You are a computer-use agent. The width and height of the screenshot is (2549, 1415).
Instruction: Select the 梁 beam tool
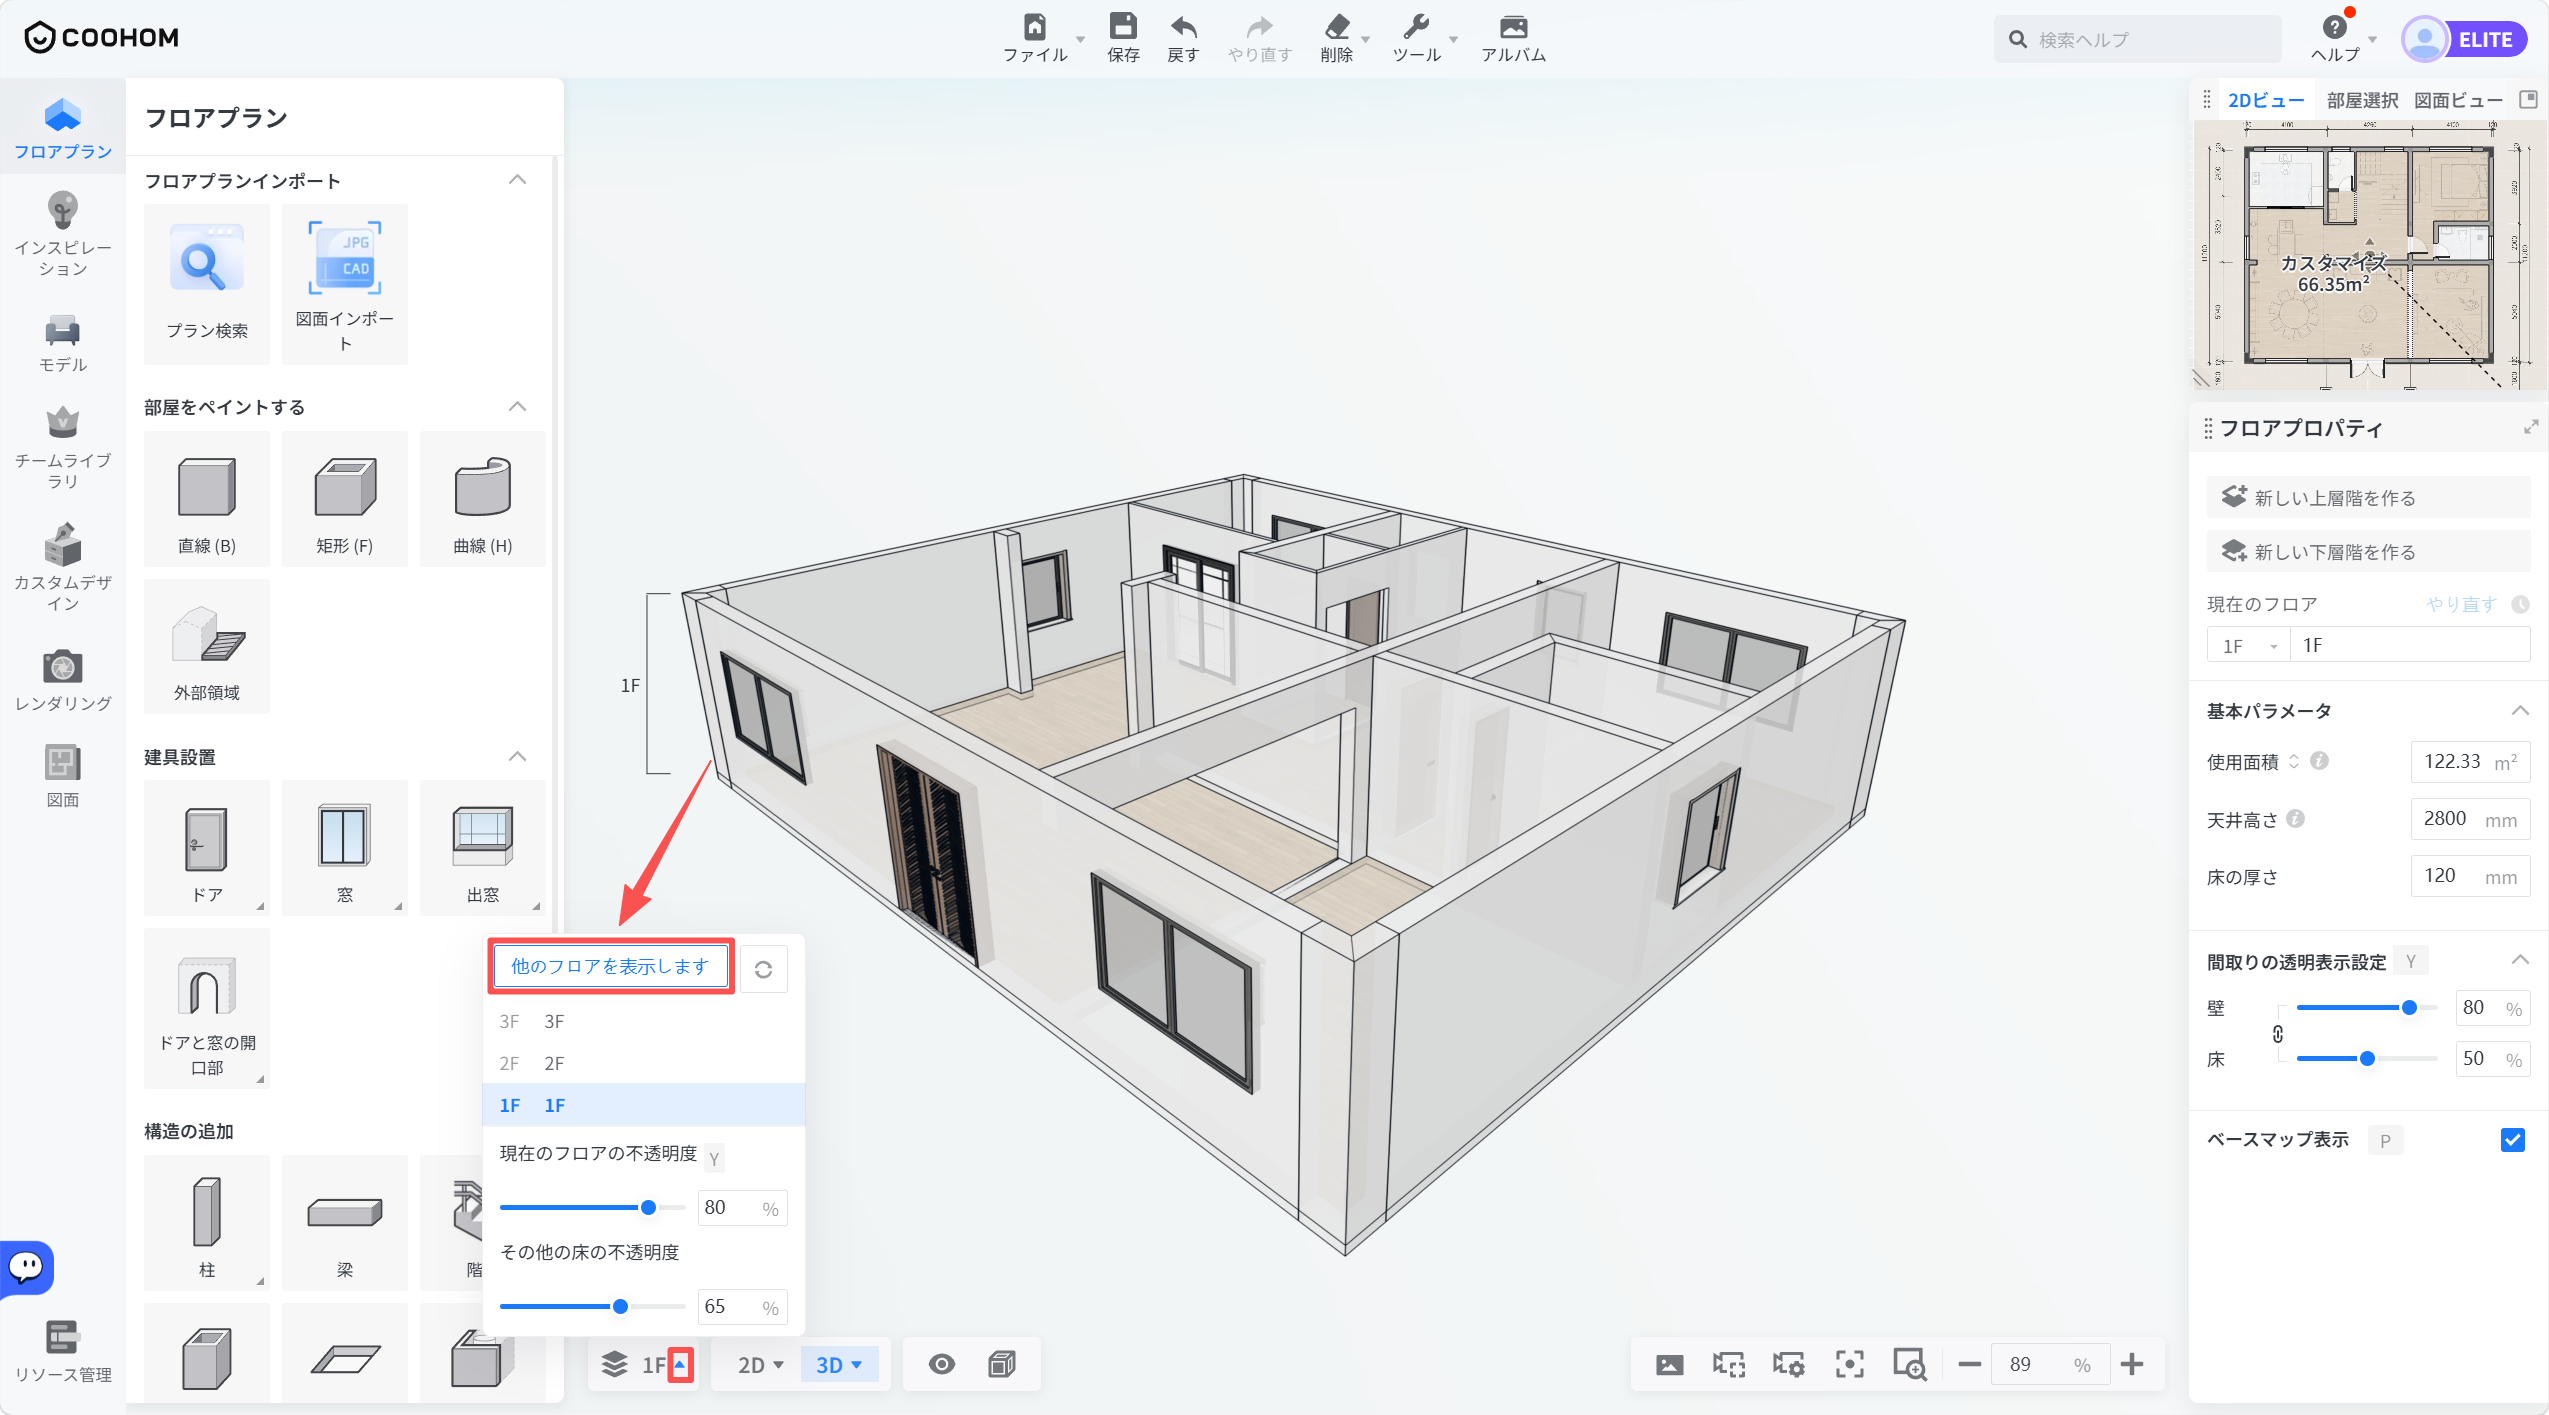[345, 1222]
